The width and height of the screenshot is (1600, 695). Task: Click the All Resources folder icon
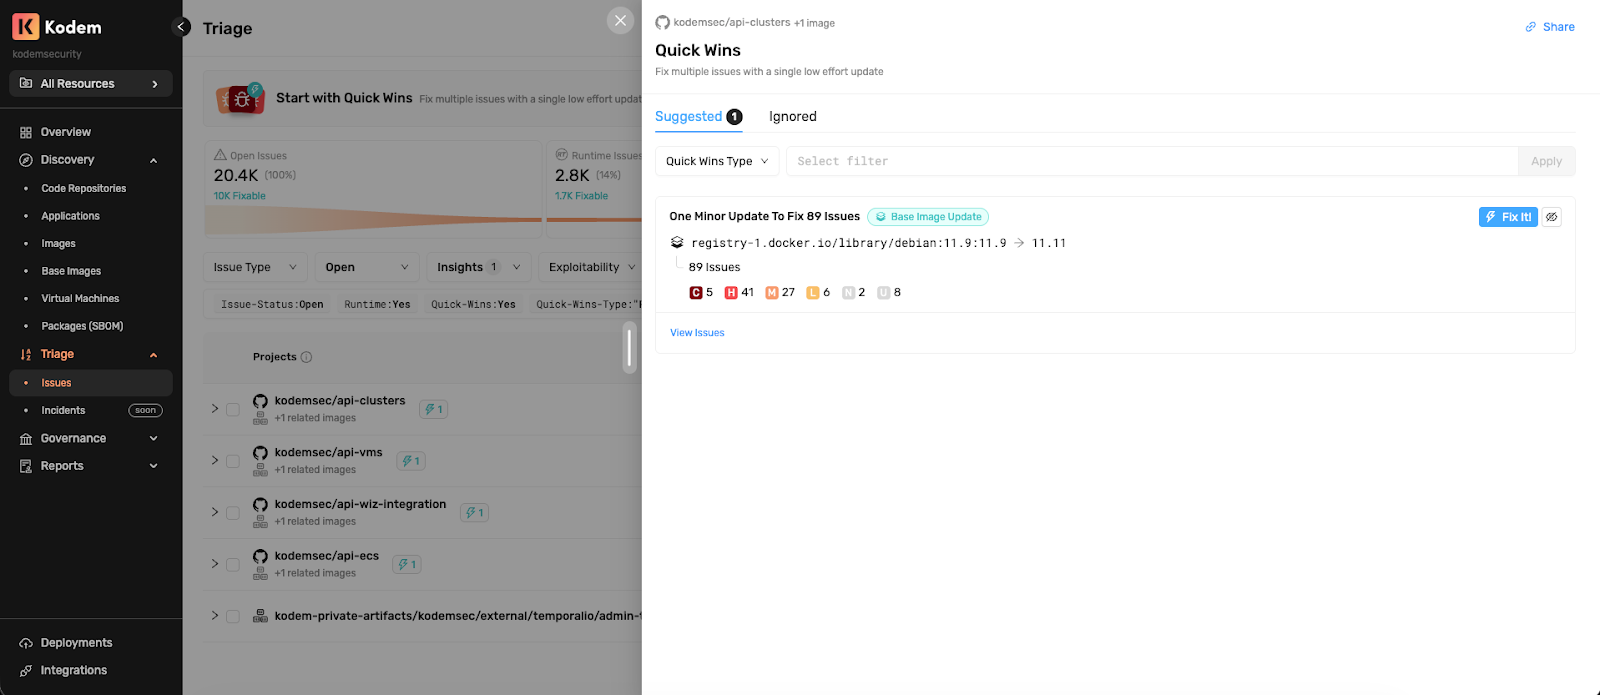pyautogui.click(x=26, y=84)
